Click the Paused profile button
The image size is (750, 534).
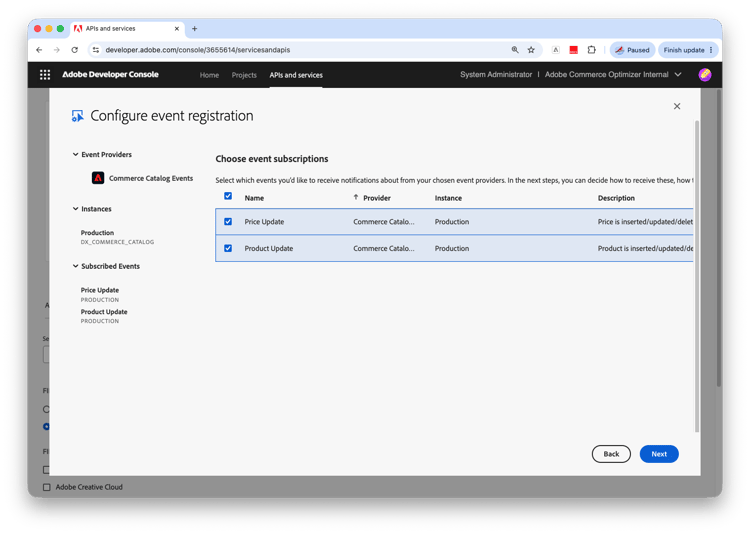click(632, 50)
